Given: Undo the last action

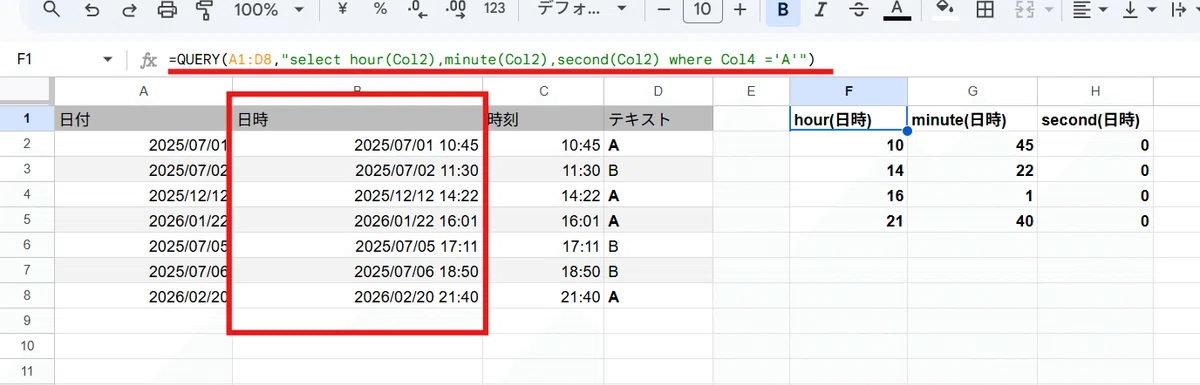Looking at the screenshot, I should [92, 10].
